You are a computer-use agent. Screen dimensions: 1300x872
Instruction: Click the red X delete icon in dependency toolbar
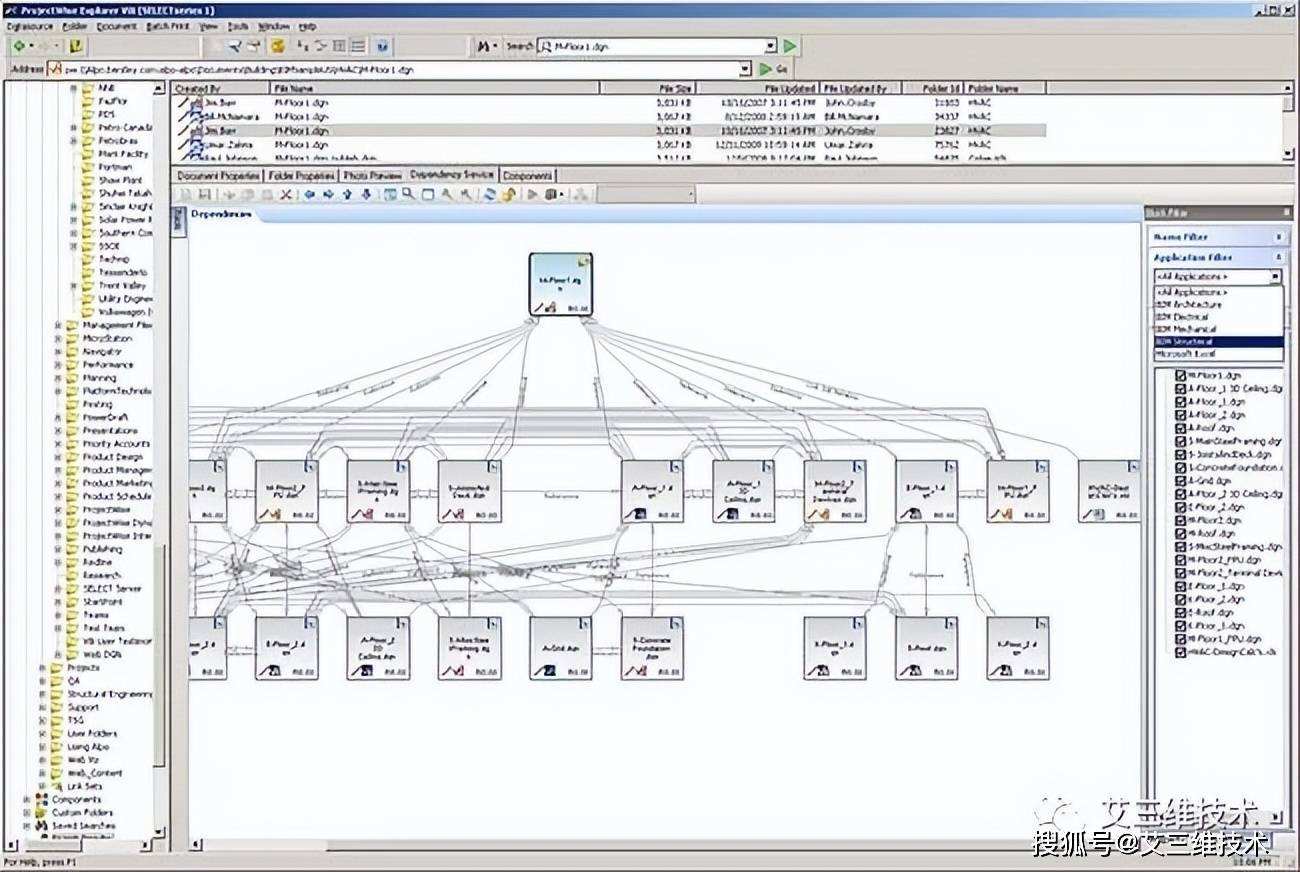(286, 195)
